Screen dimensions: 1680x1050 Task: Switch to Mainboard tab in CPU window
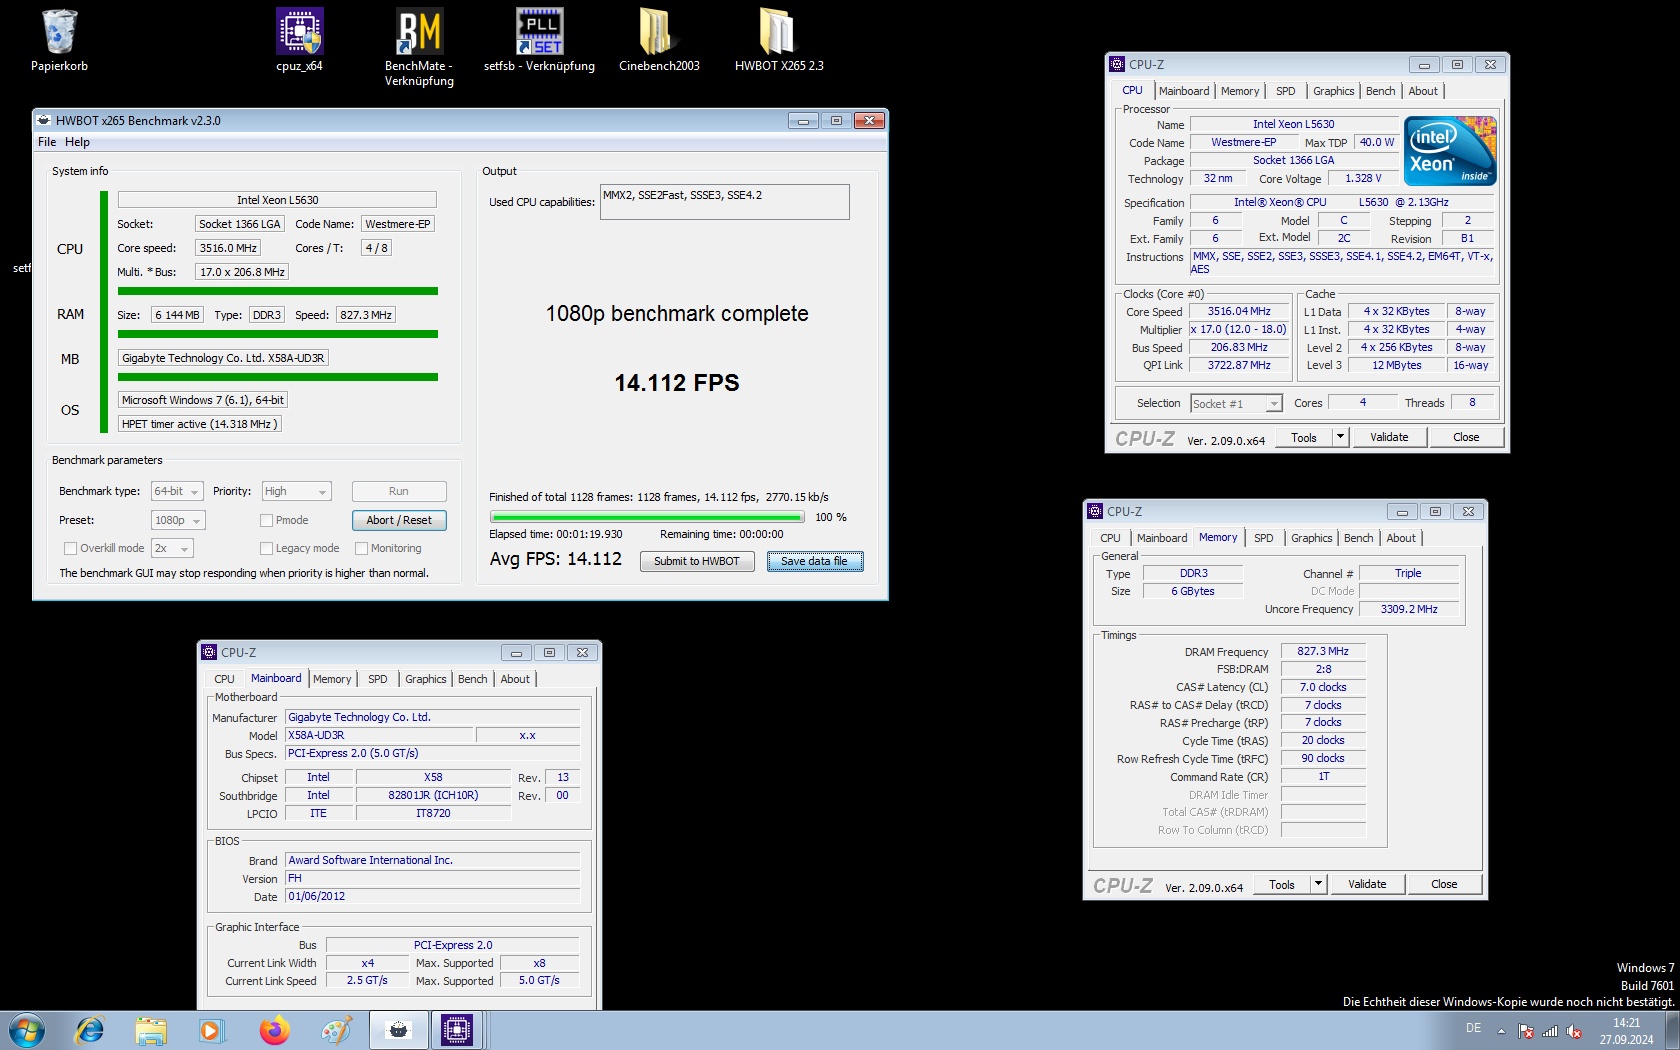pyautogui.click(x=1184, y=91)
